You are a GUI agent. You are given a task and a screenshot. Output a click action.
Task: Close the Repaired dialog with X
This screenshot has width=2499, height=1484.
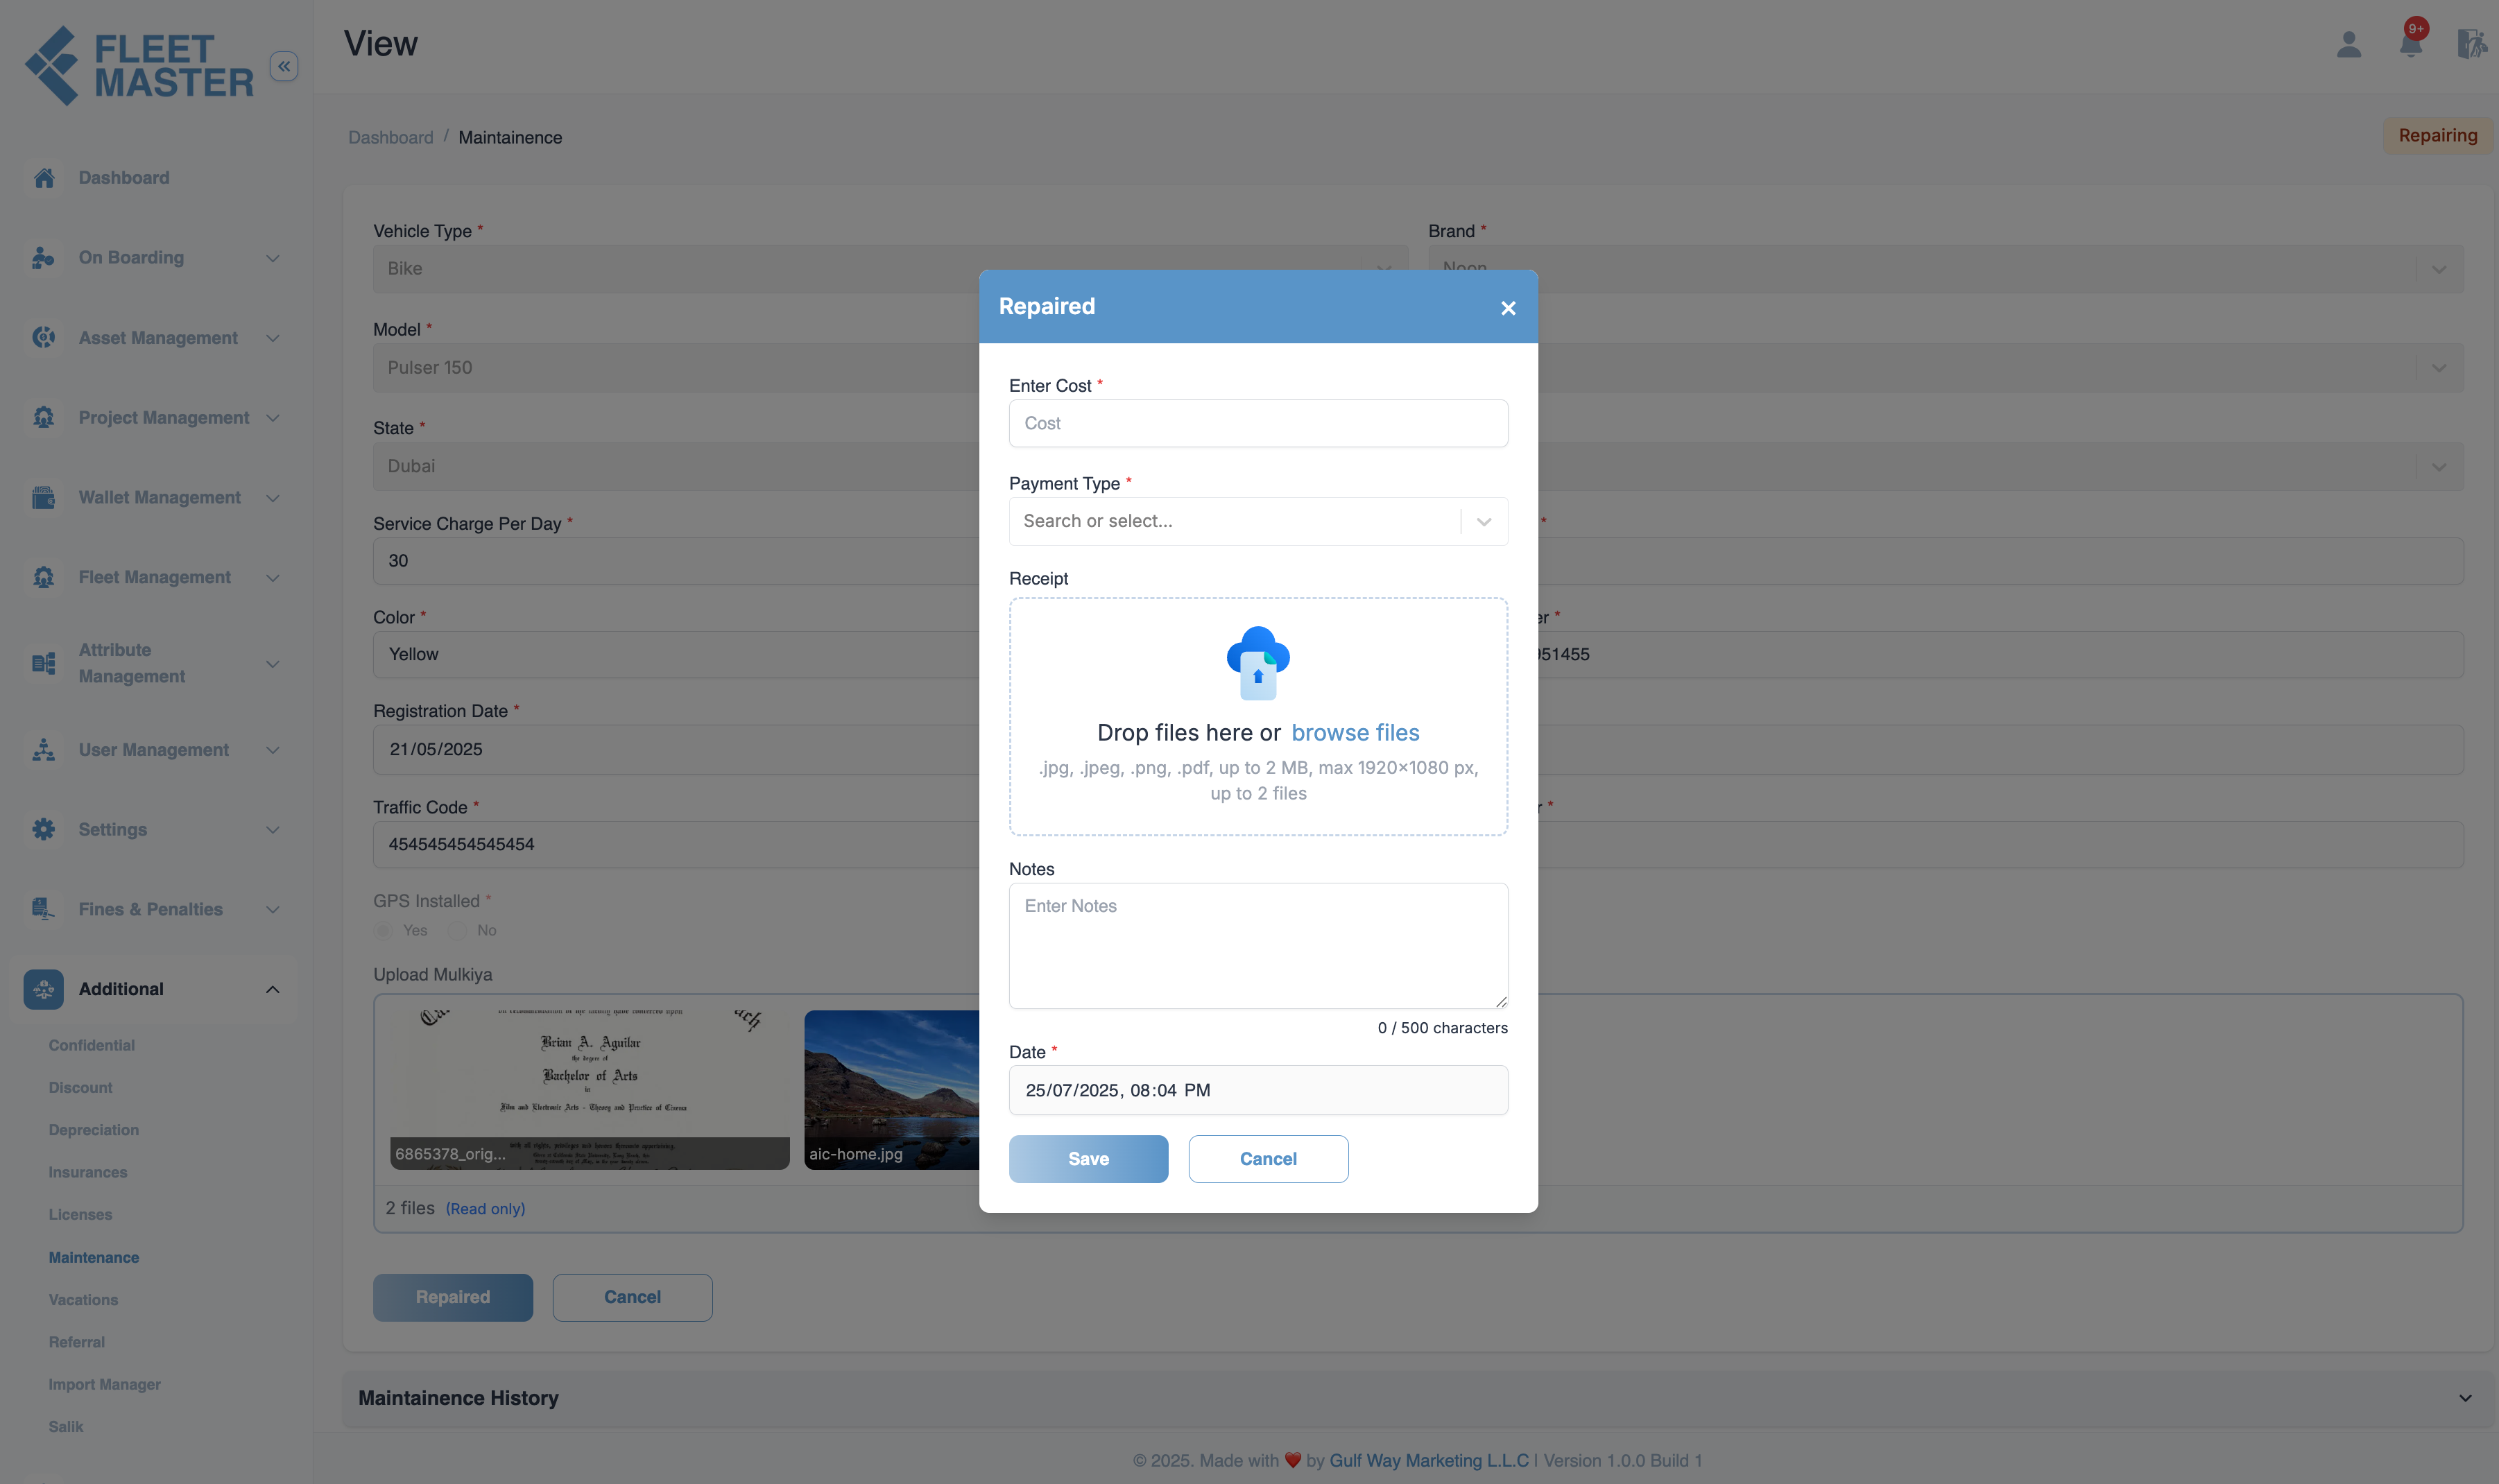pyautogui.click(x=1508, y=308)
